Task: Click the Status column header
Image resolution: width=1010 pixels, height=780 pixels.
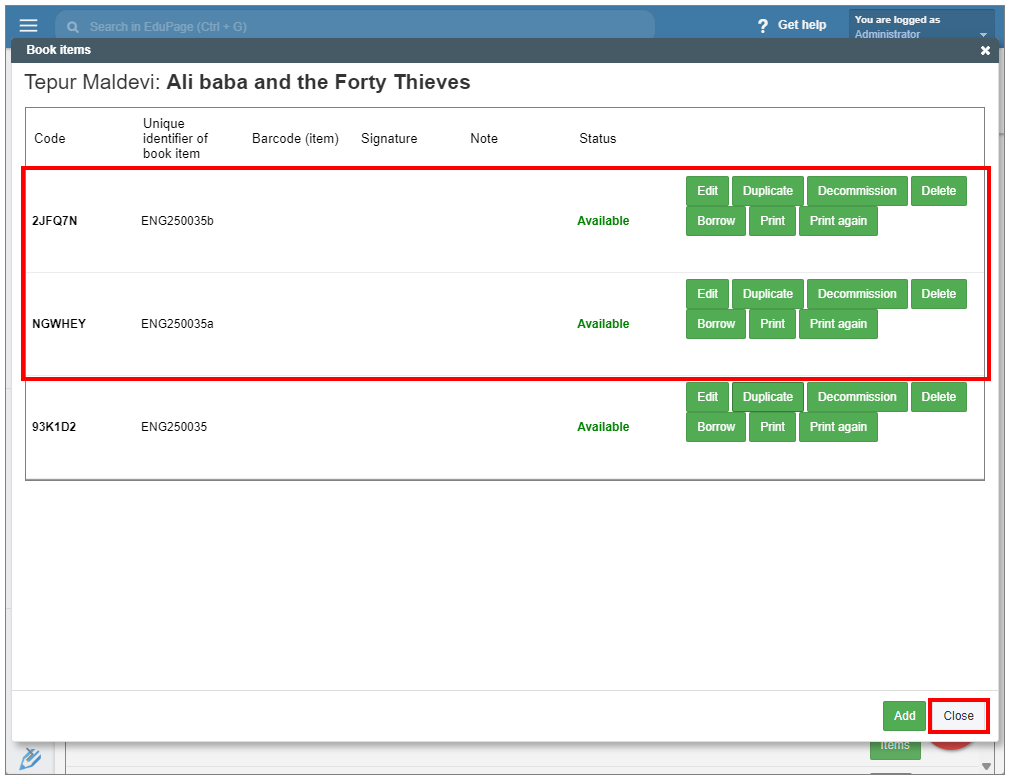Action: 597,139
